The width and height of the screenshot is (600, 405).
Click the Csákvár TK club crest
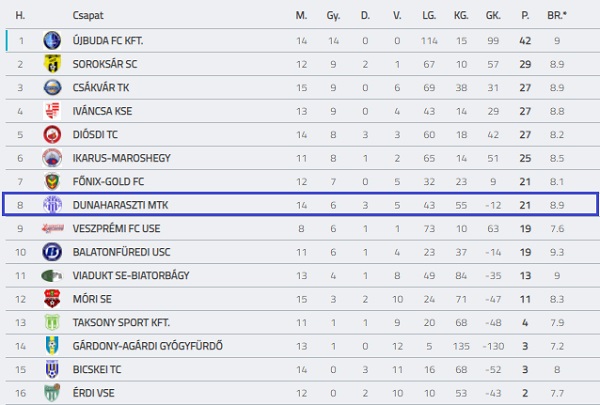click(52, 87)
